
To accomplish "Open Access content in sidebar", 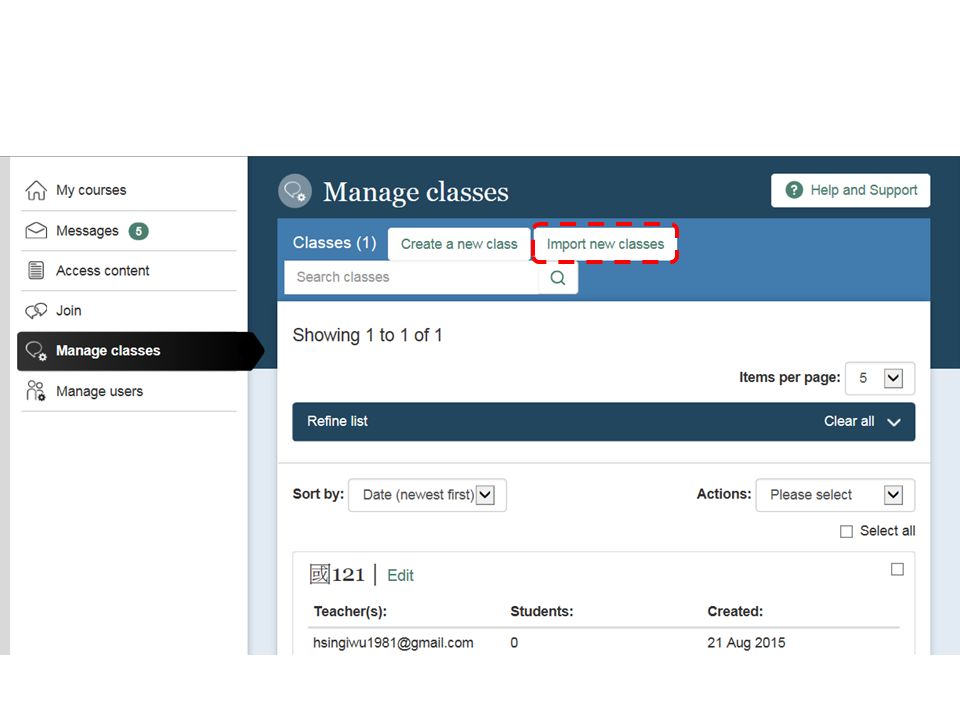I will coord(103,271).
